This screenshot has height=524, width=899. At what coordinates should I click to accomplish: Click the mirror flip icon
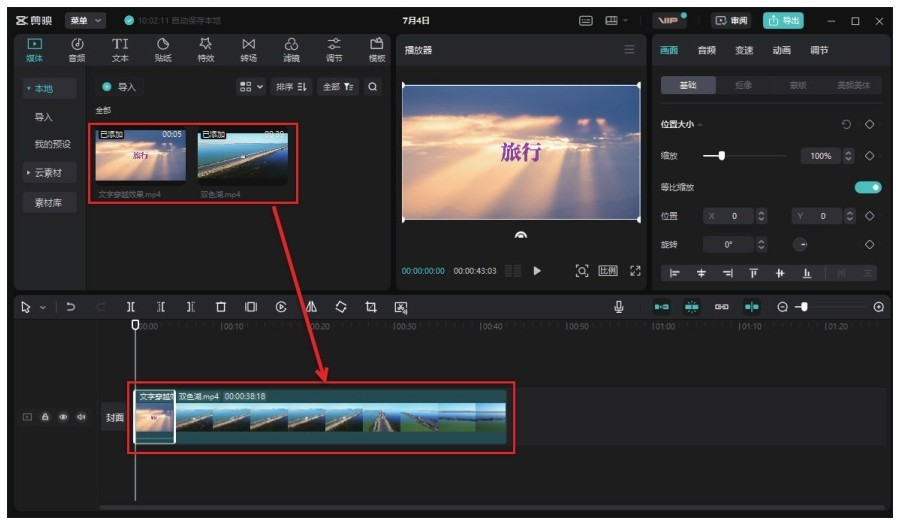[311, 307]
